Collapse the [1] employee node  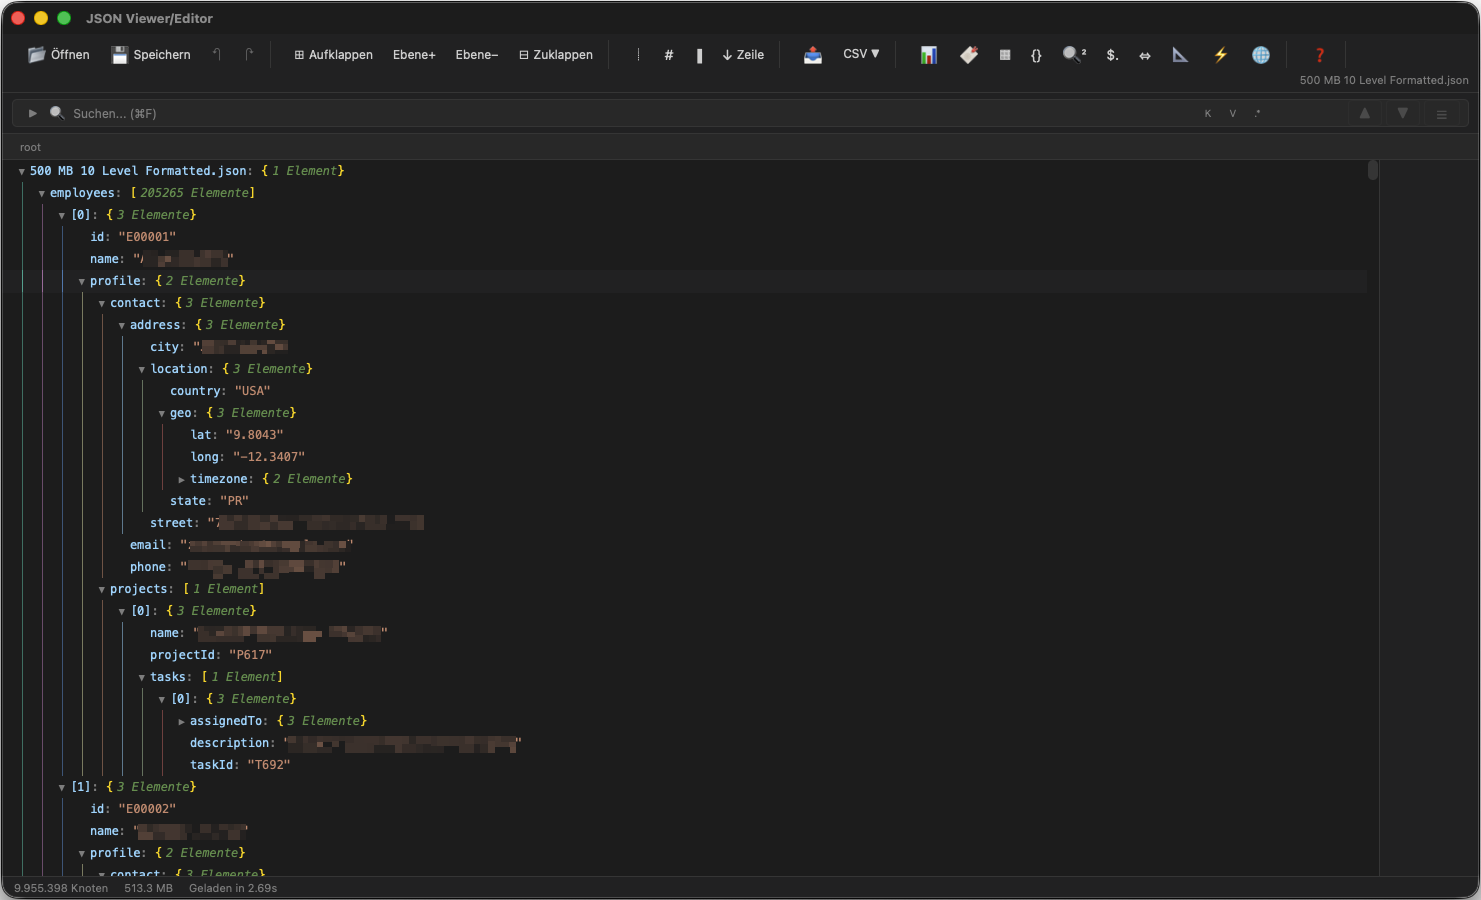coord(62,788)
